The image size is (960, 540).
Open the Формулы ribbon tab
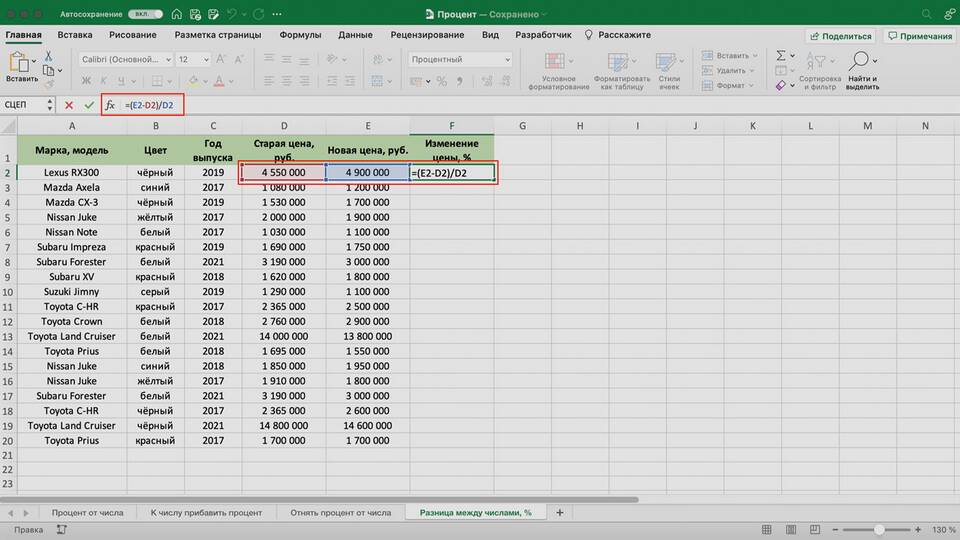tap(300, 35)
